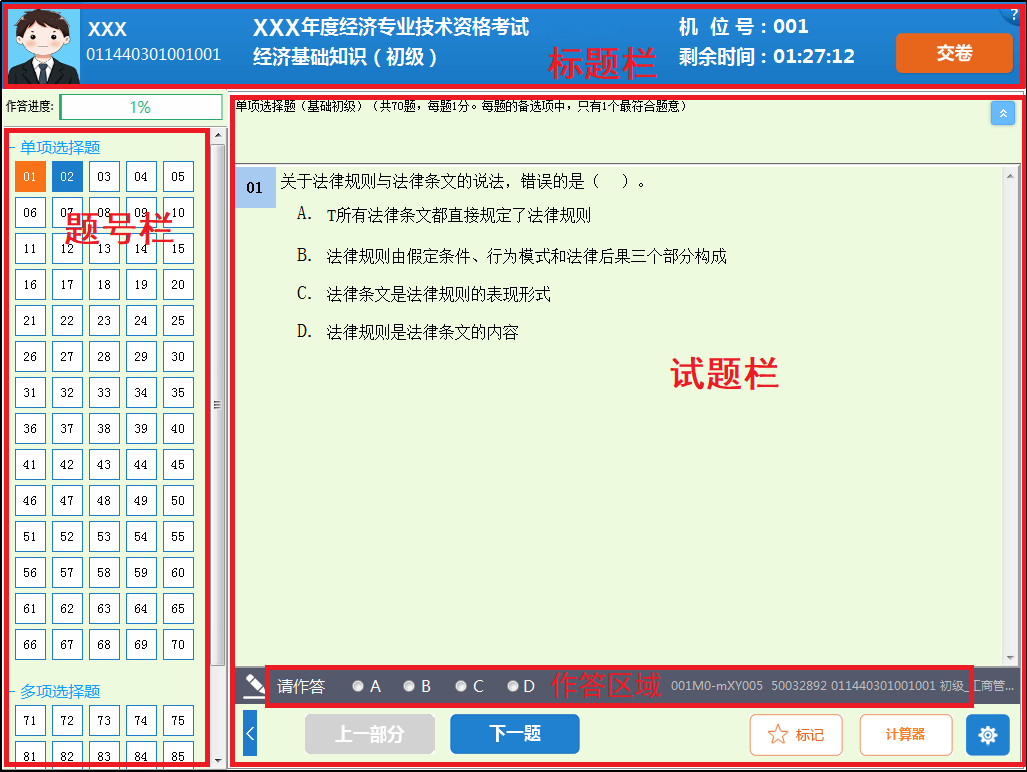Pick answer option D
The width and height of the screenshot is (1027, 772).
click(x=512, y=687)
